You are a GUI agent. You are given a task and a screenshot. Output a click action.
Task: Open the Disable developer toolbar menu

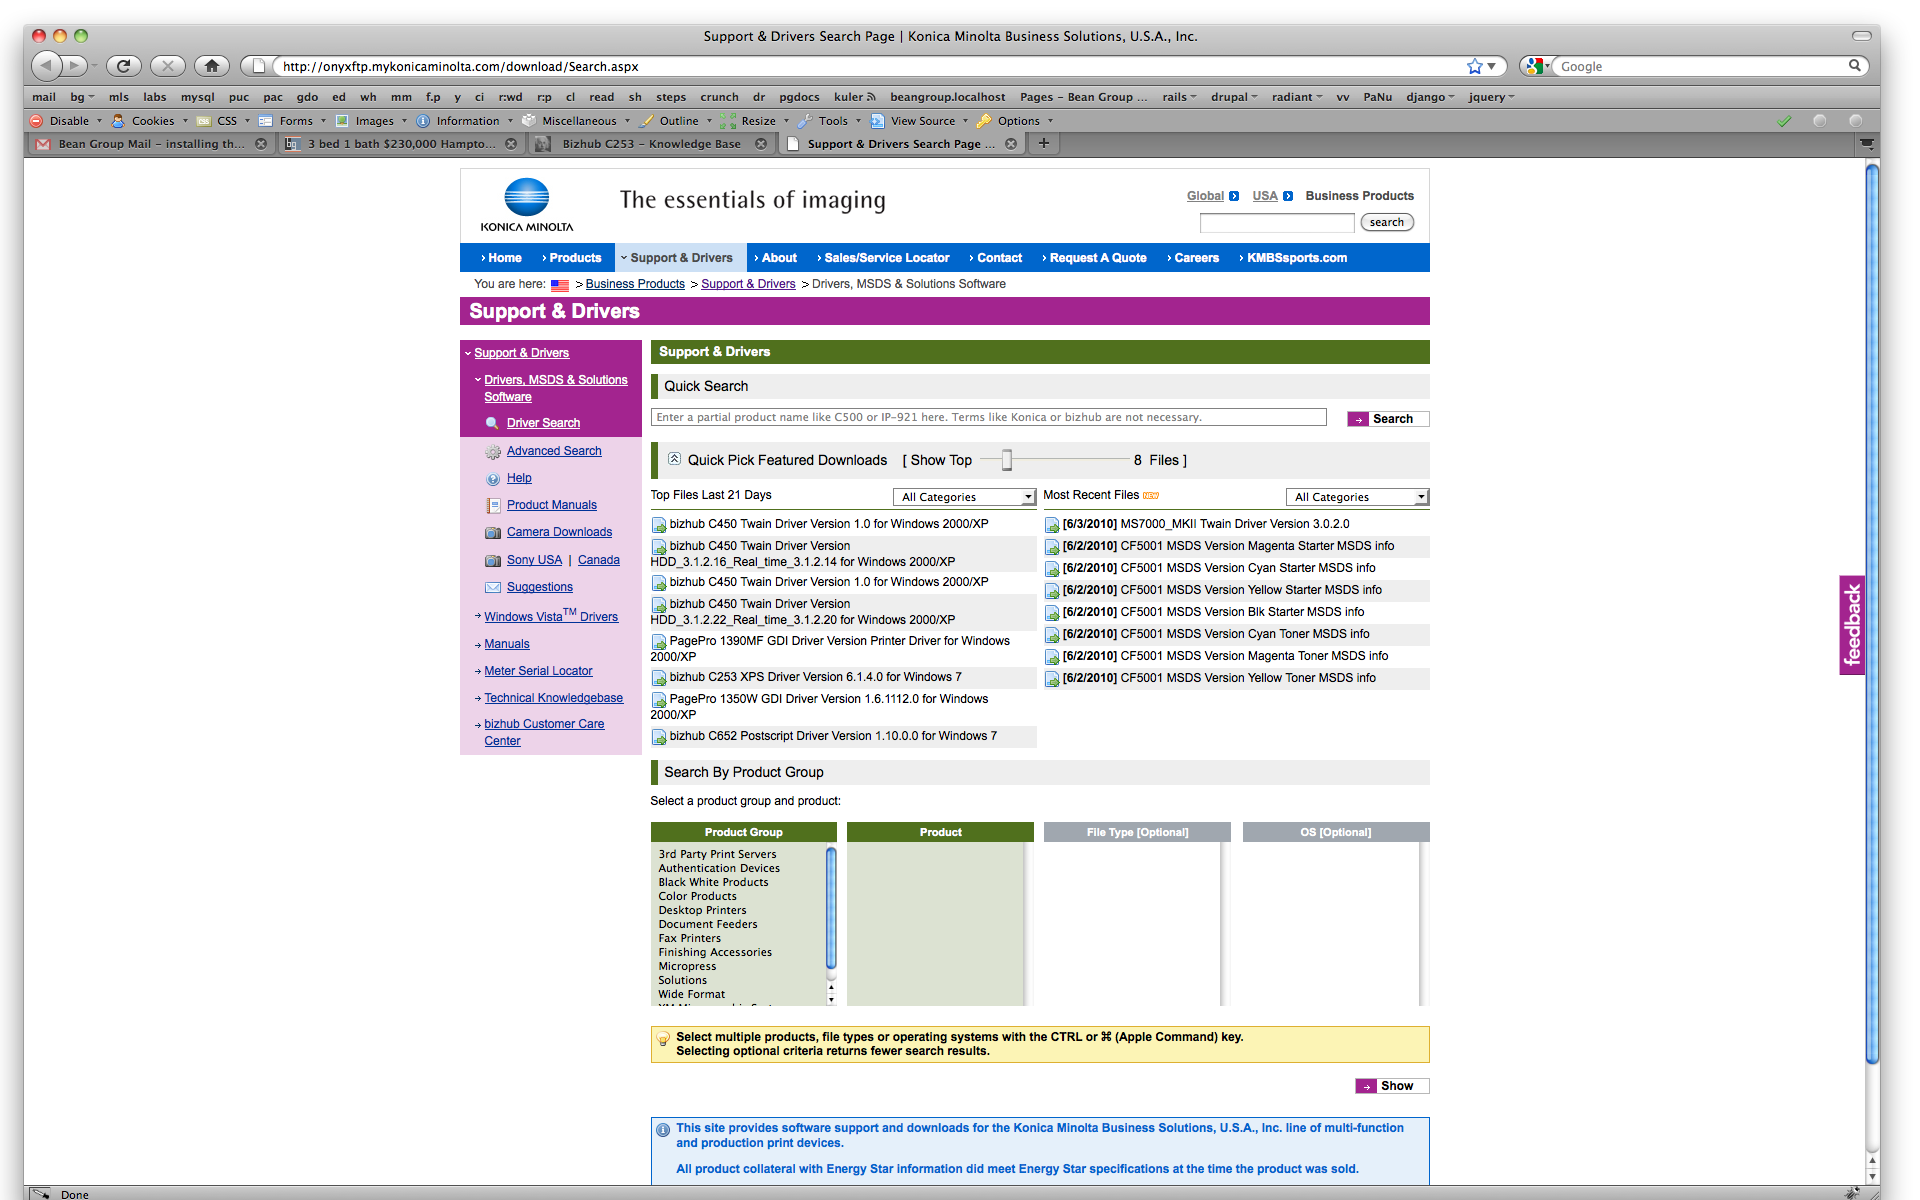[67, 121]
